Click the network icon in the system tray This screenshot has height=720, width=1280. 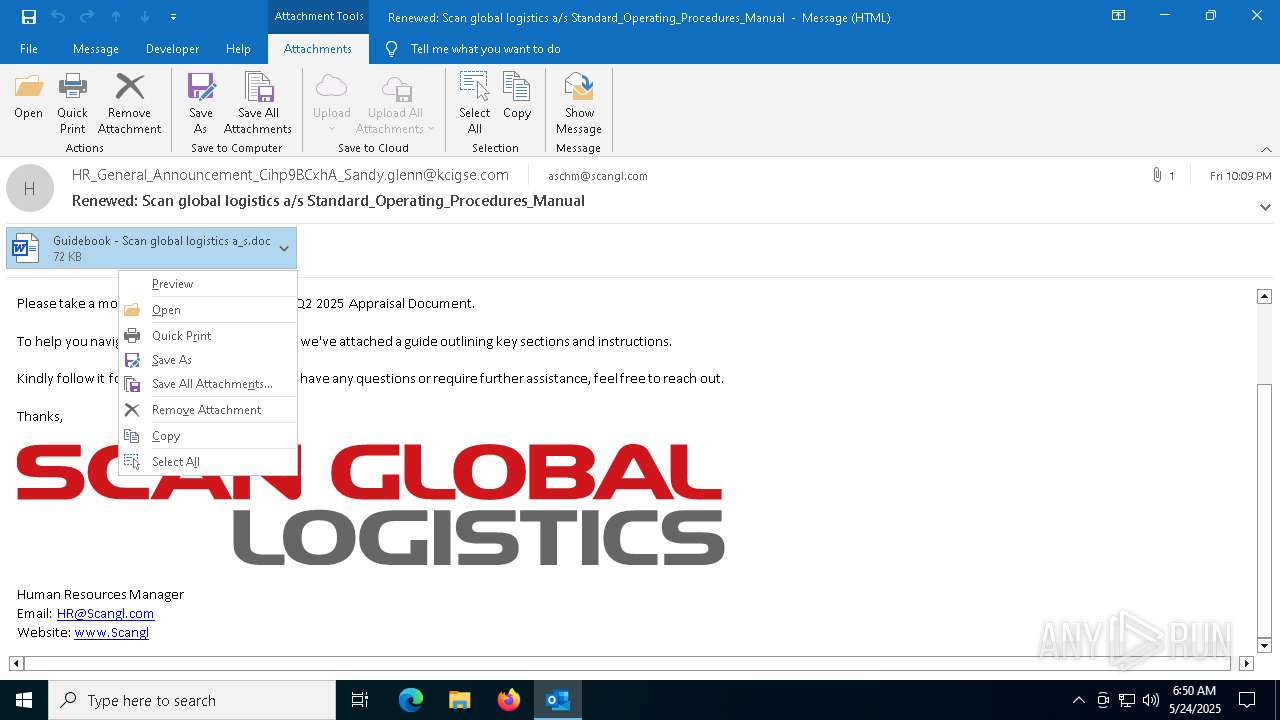tap(1127, 700)
